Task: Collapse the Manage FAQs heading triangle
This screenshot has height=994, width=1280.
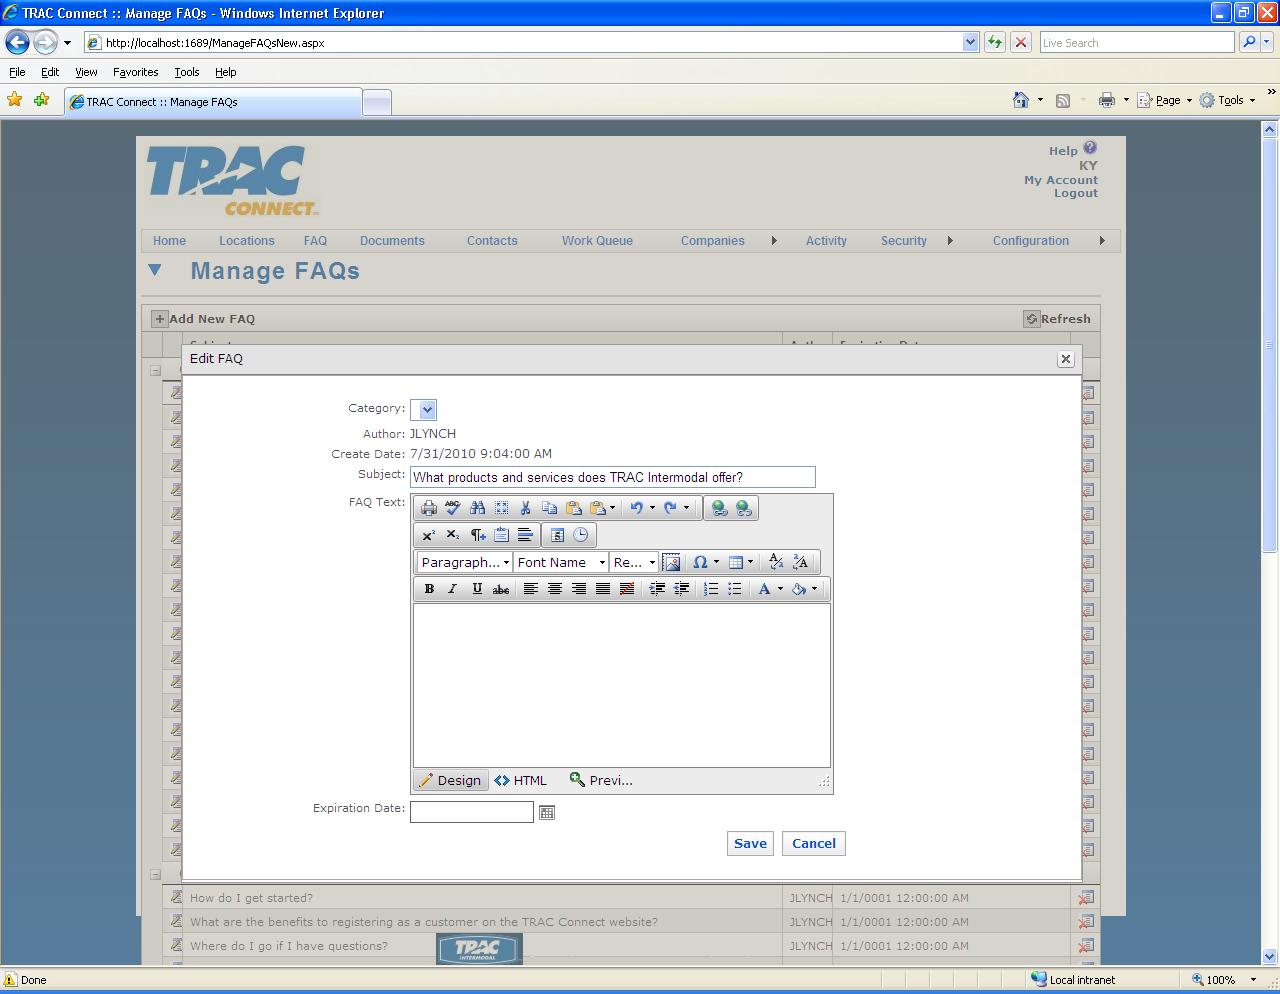Action: tap(154, 270)
